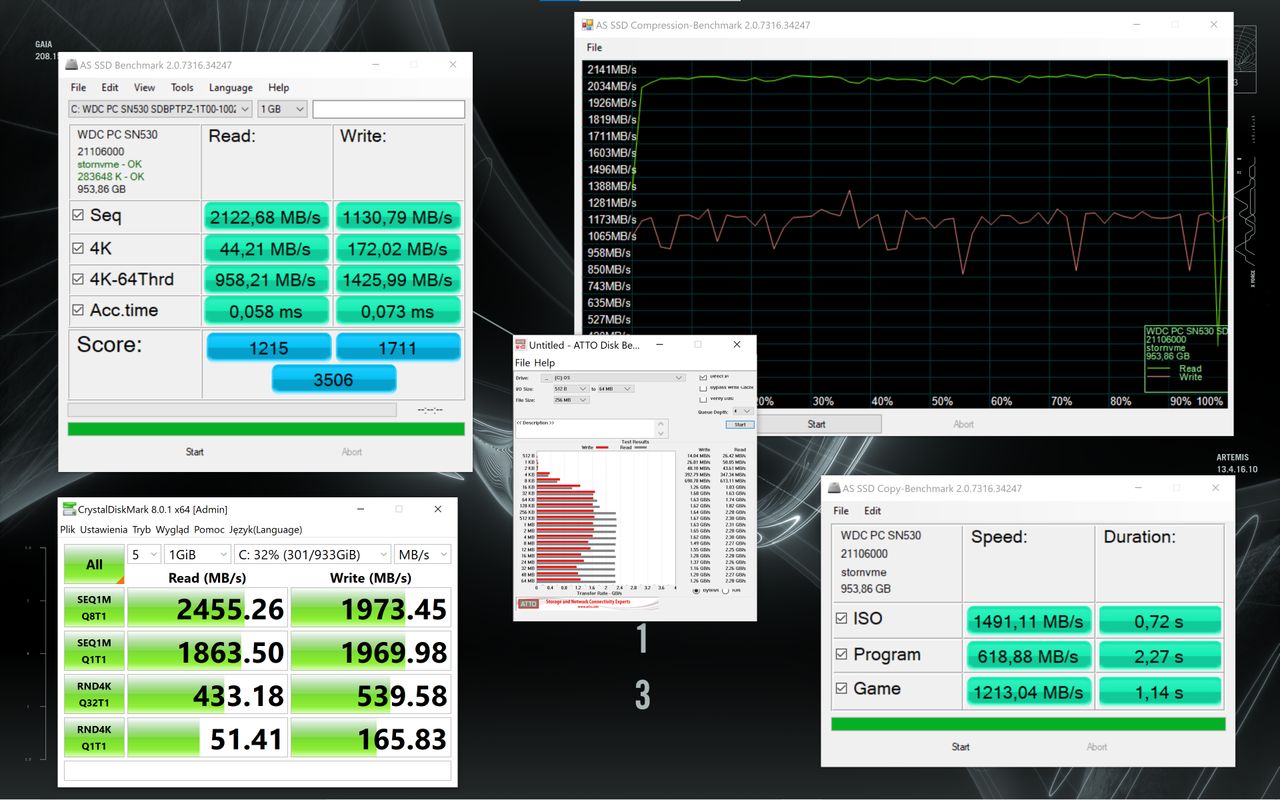Open the C: 32% drive dropdown
The height and width of the screenshot is (800, 1280).
pos(312,554)
